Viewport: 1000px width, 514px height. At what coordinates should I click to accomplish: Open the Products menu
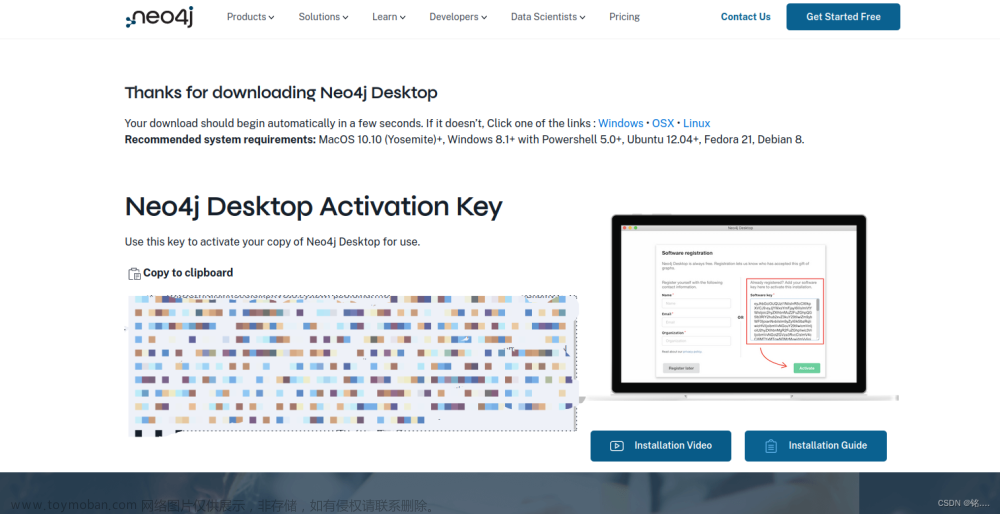point(251,17)
